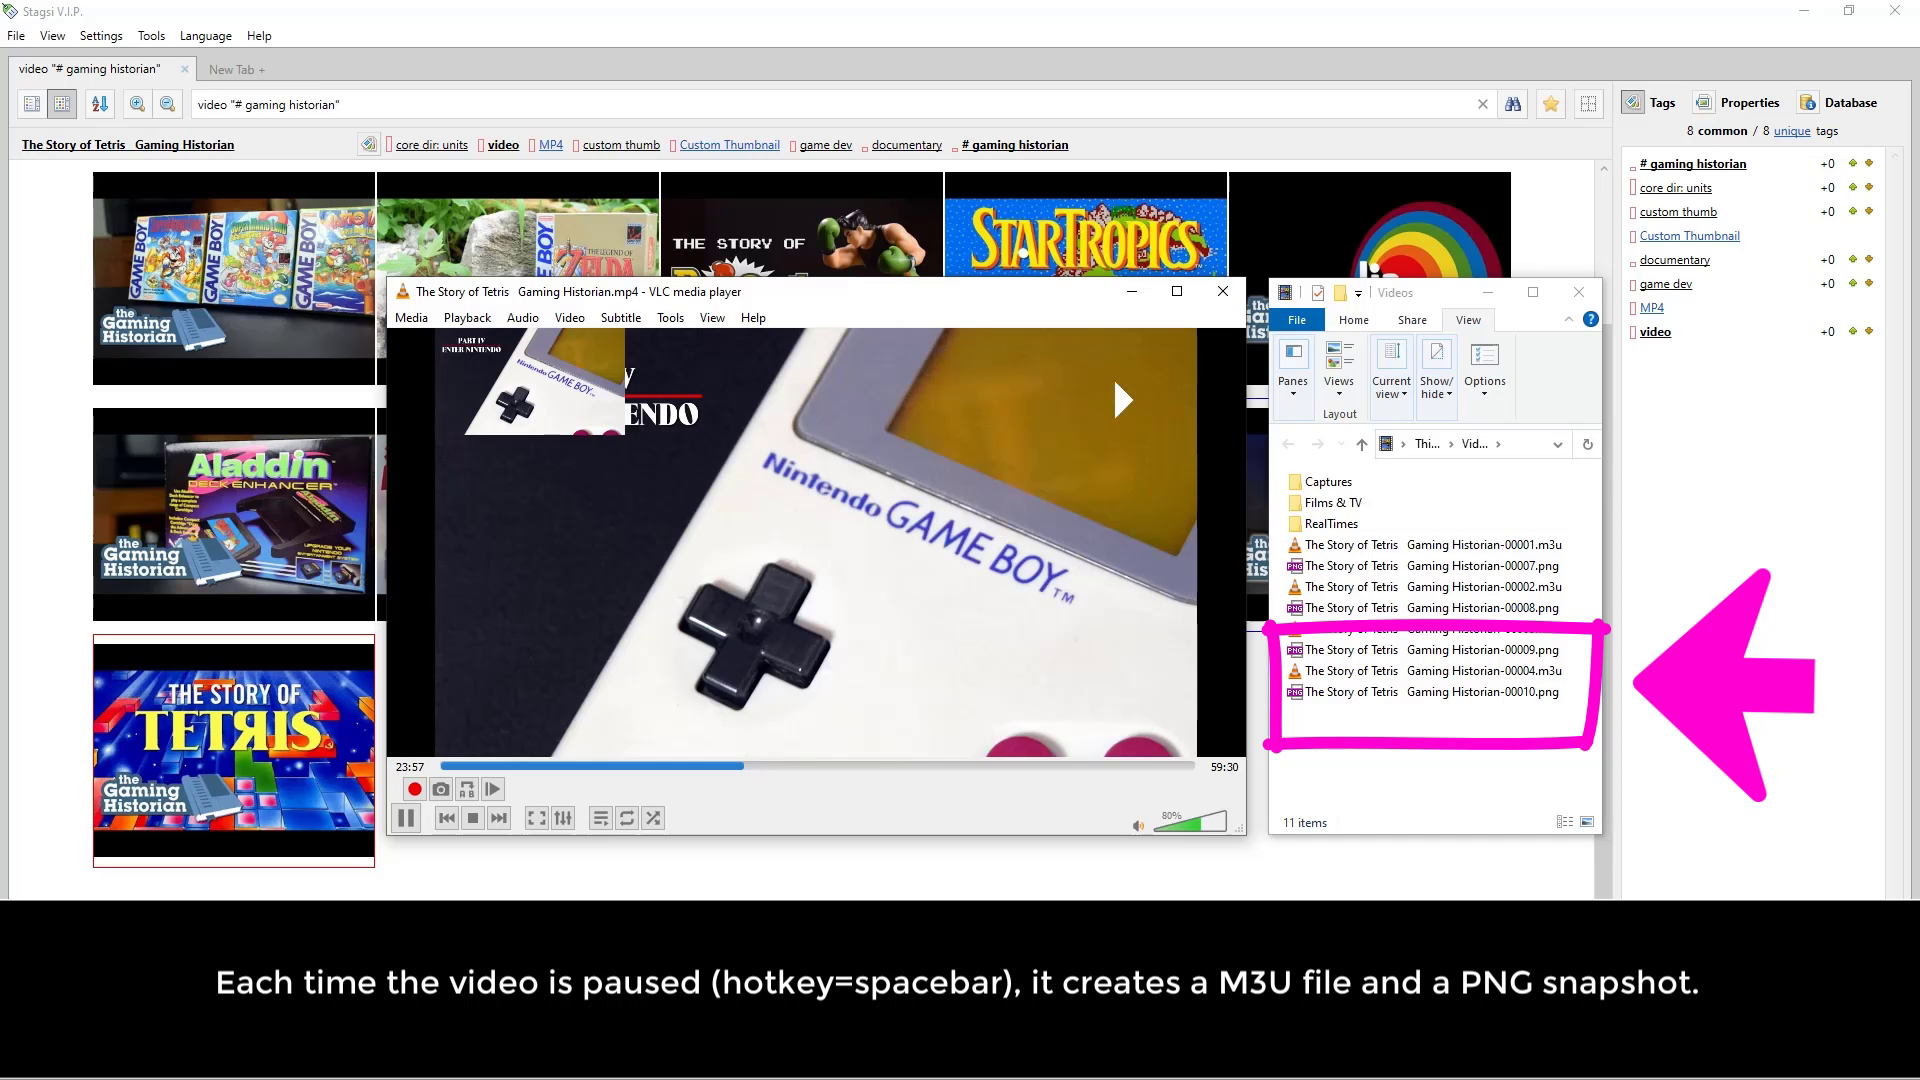Switch to the New Tab + tab
Viewport: 1920px width, 1080px height.
pyautogui.click(x=236, y=70)
